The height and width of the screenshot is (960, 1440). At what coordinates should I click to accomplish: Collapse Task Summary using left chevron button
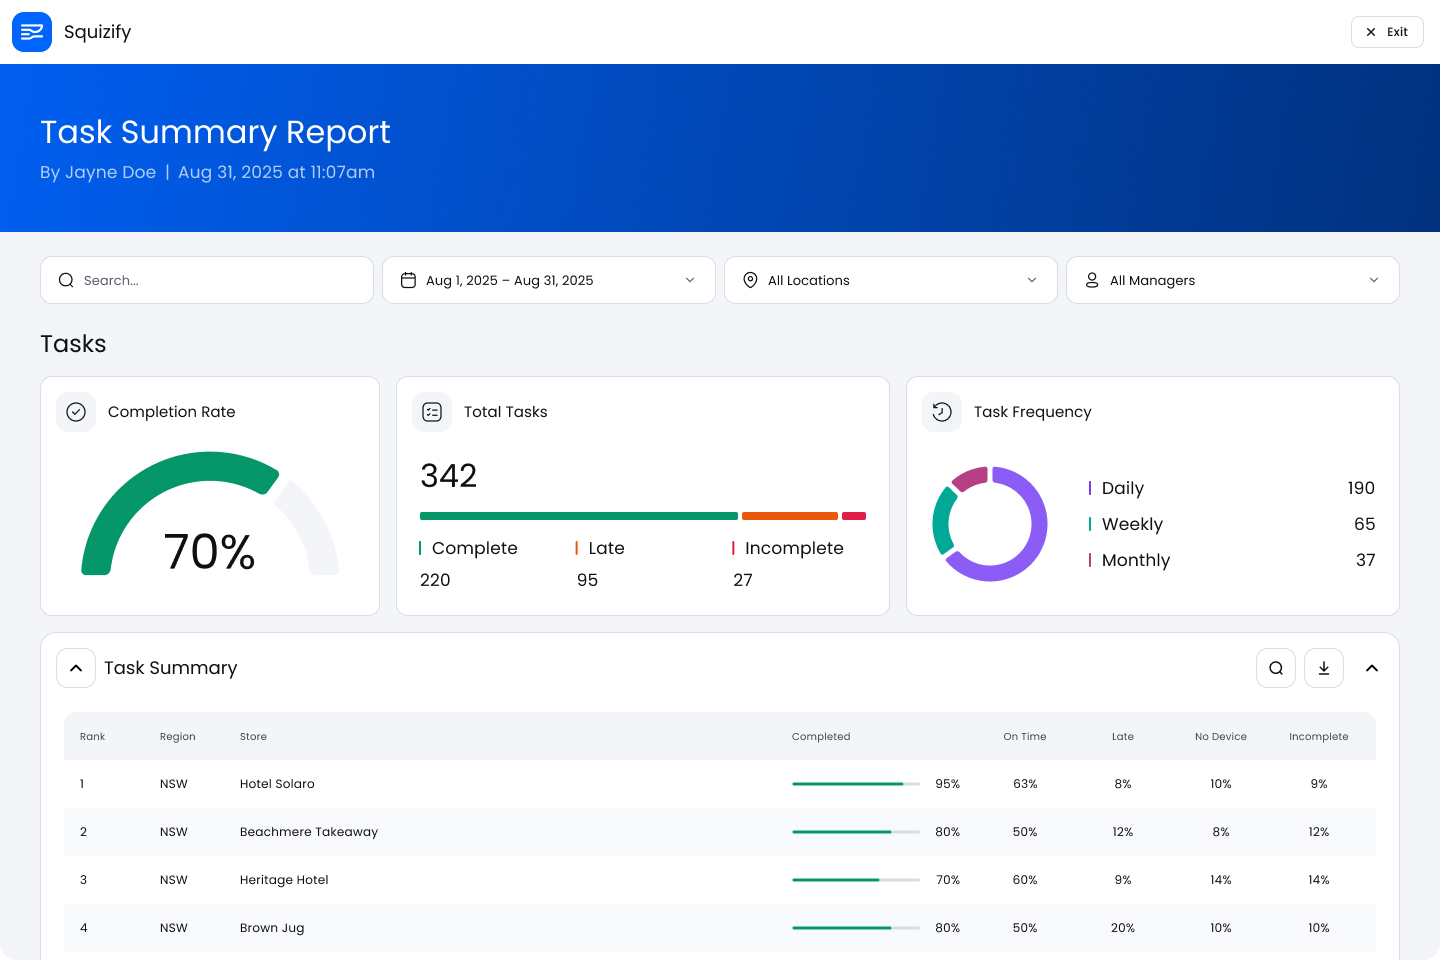click(x=76, y=668)
